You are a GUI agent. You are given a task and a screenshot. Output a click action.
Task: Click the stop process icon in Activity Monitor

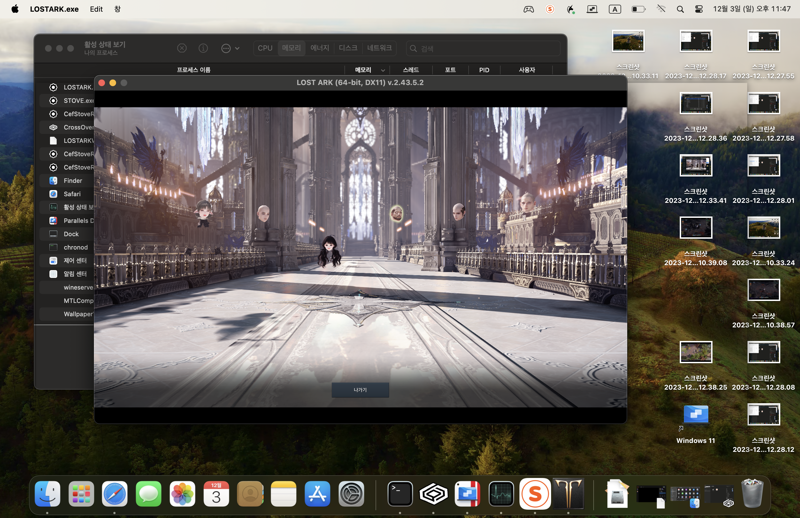pos(182,48)
